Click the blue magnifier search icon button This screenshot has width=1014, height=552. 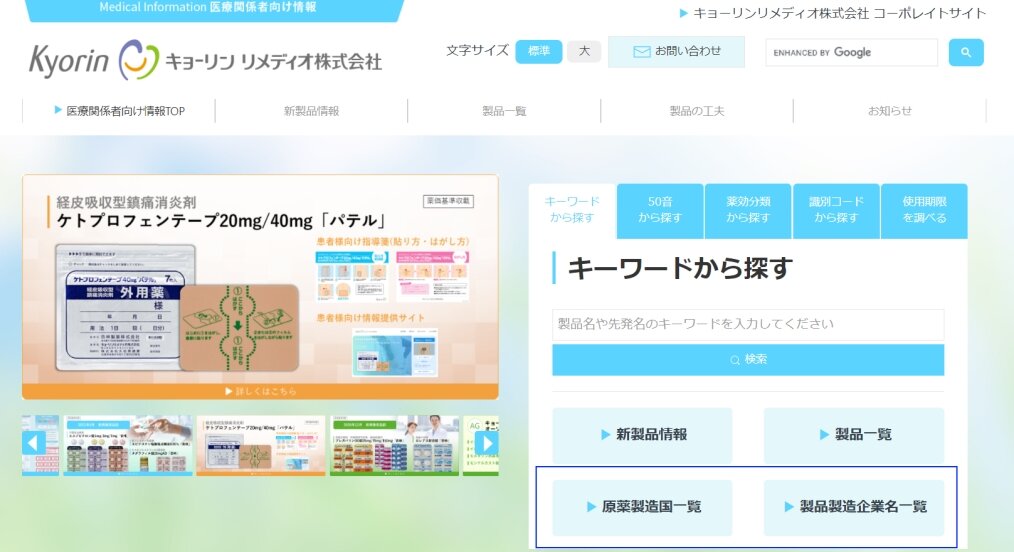pyautogui.click(x=965, y=52)
